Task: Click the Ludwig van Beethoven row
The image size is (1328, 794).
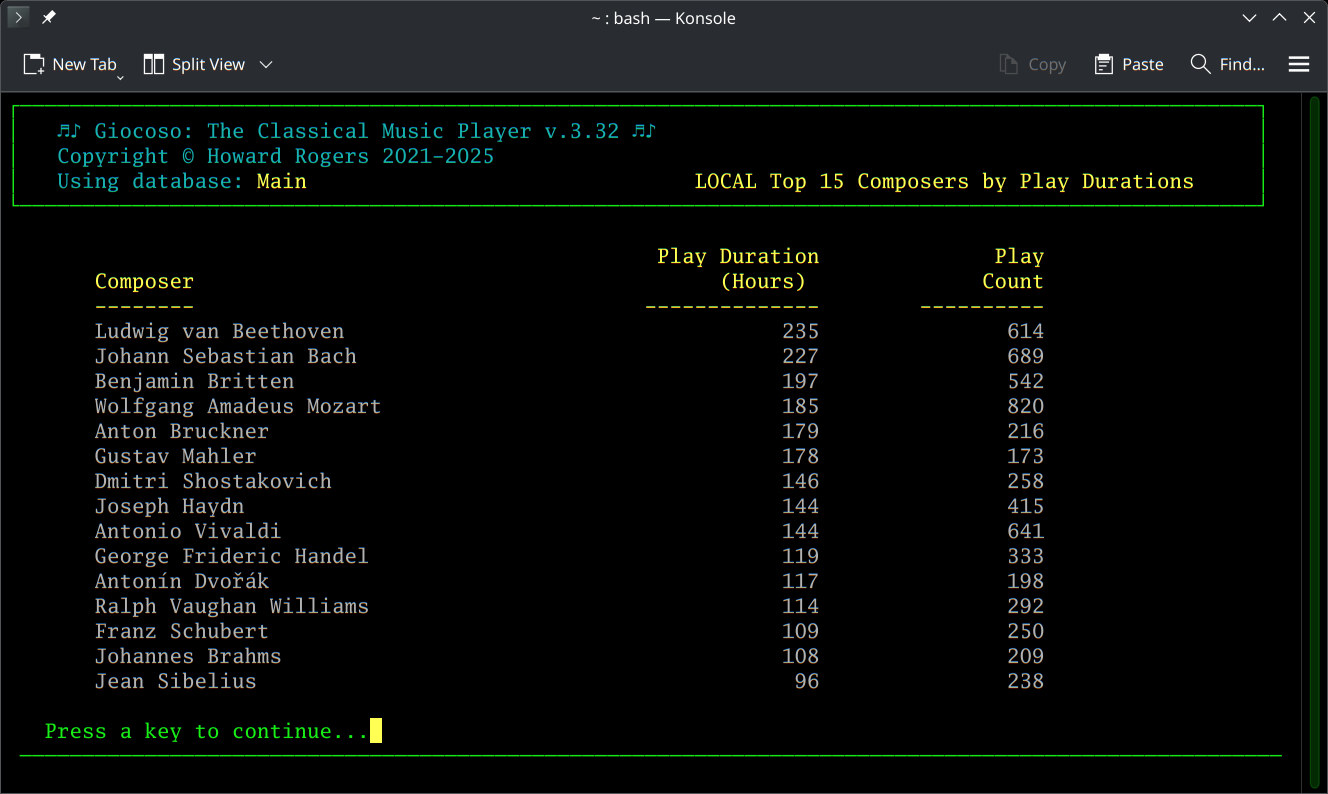Action: [219, 331]
